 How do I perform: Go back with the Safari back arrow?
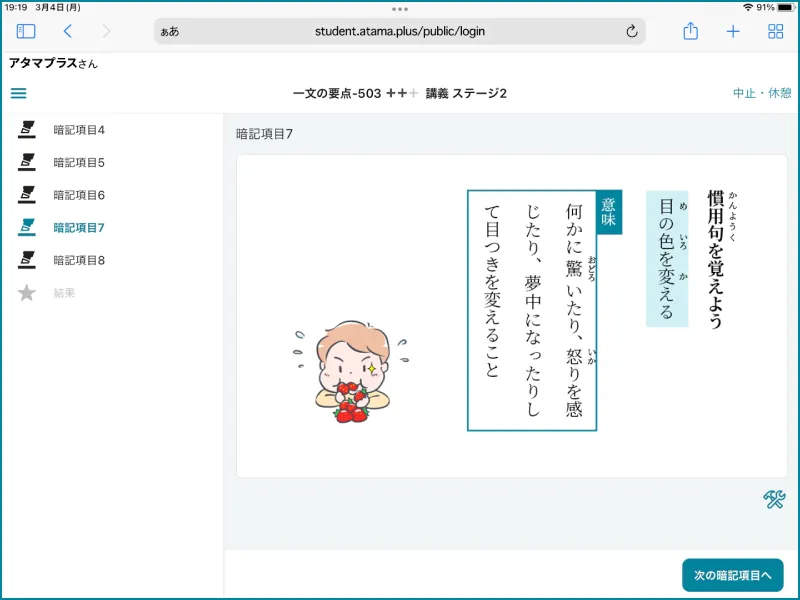[x=67, y=31]
